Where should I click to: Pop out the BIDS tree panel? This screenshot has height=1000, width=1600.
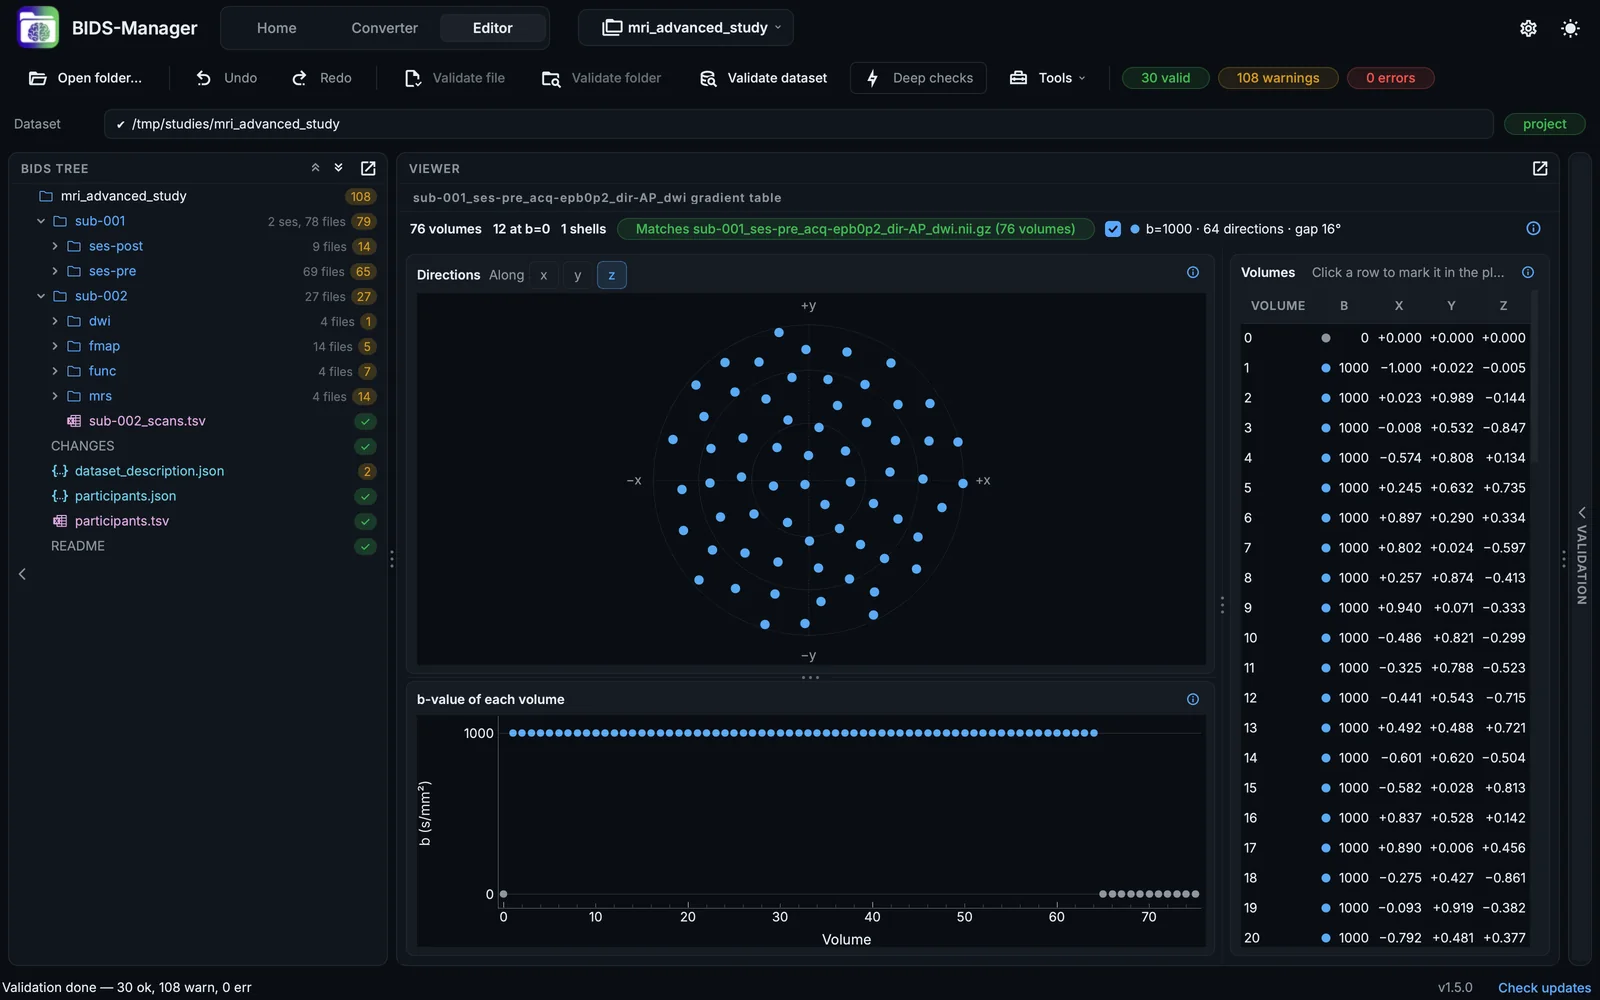point(368,168)
